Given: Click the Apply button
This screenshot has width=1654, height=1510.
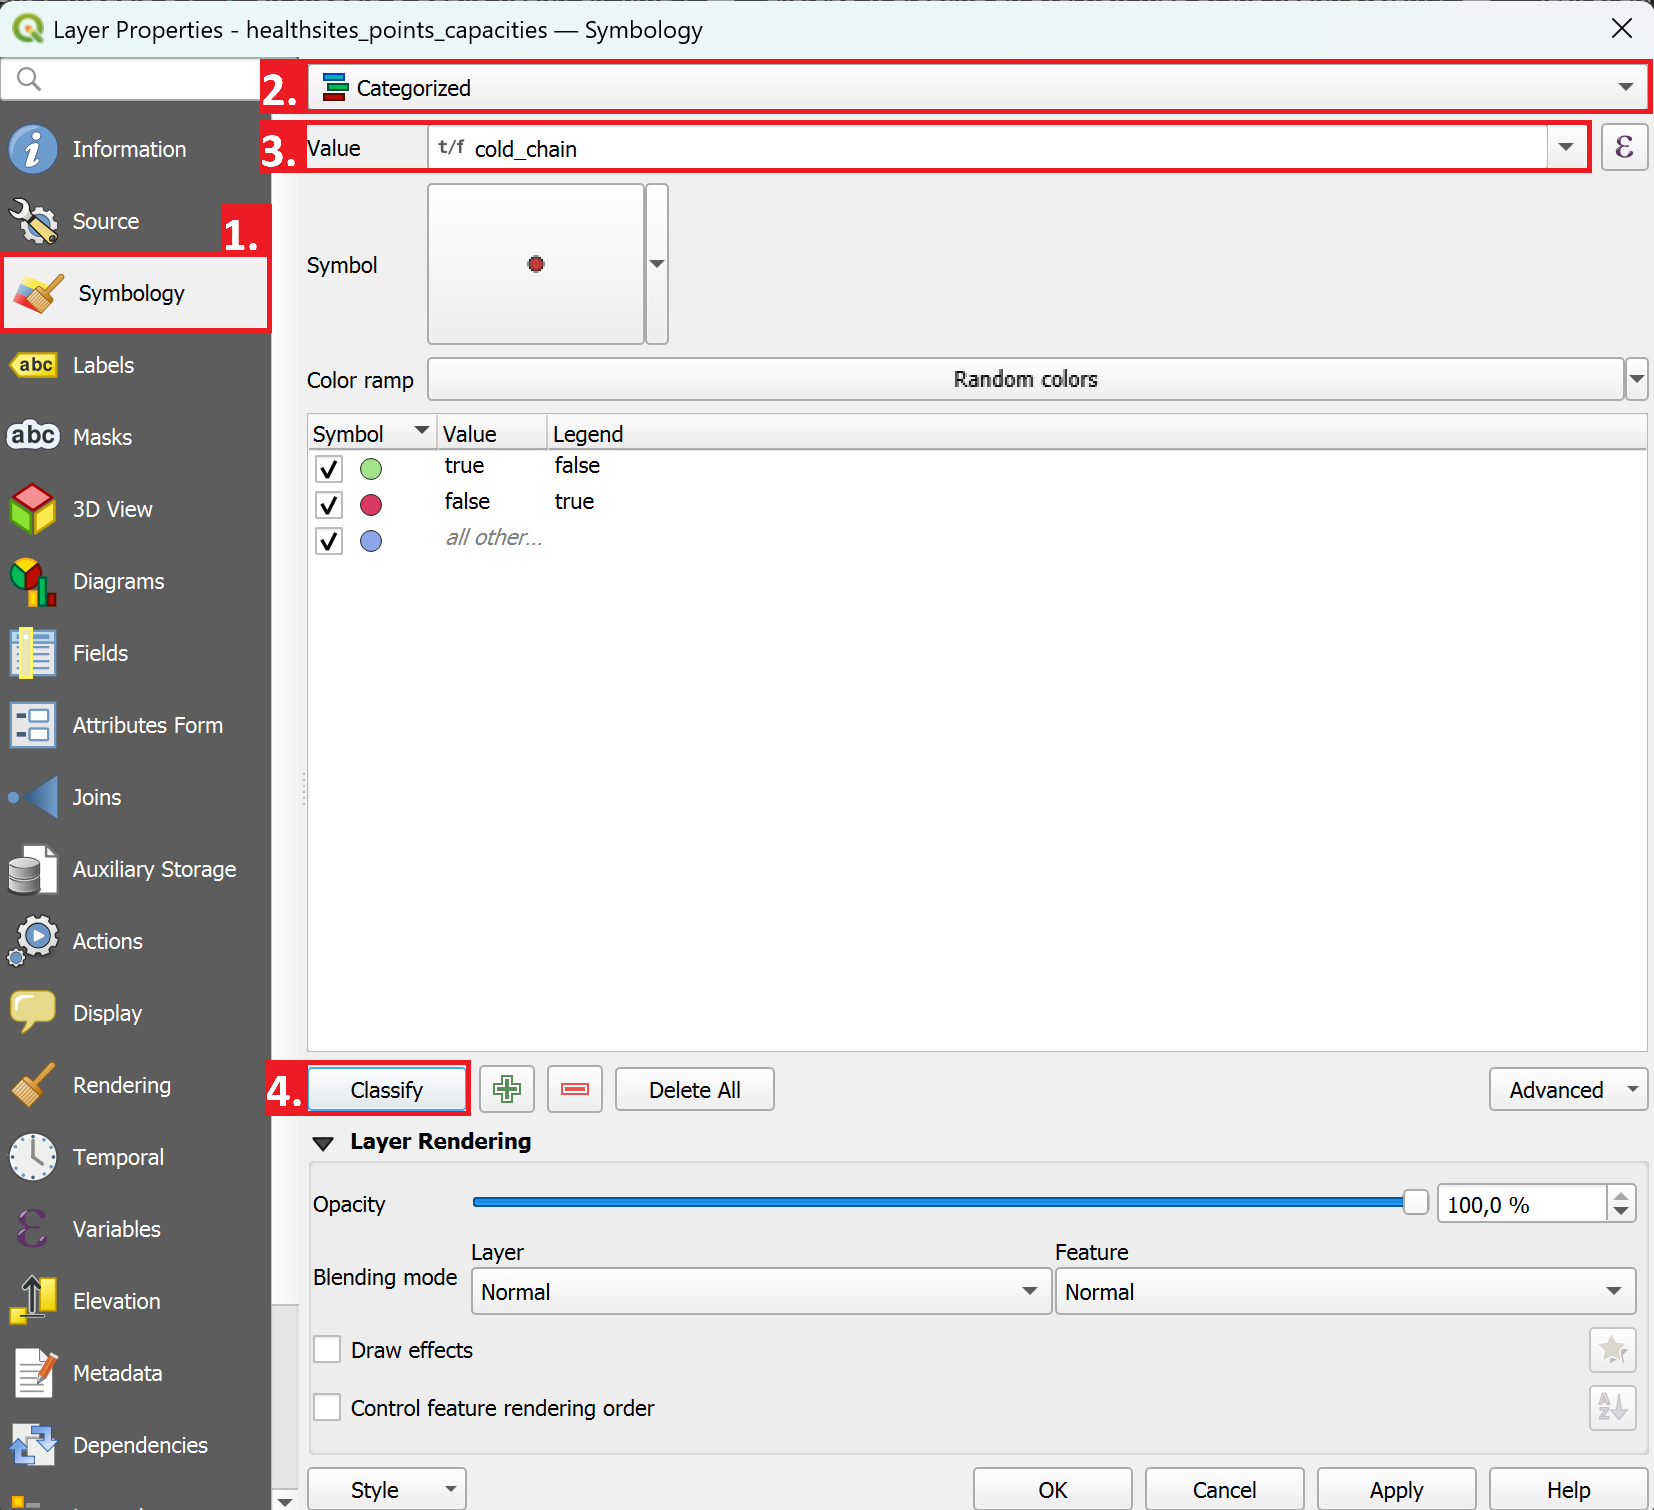Looking at the screenshot, I should [x=1396, y=1489].
